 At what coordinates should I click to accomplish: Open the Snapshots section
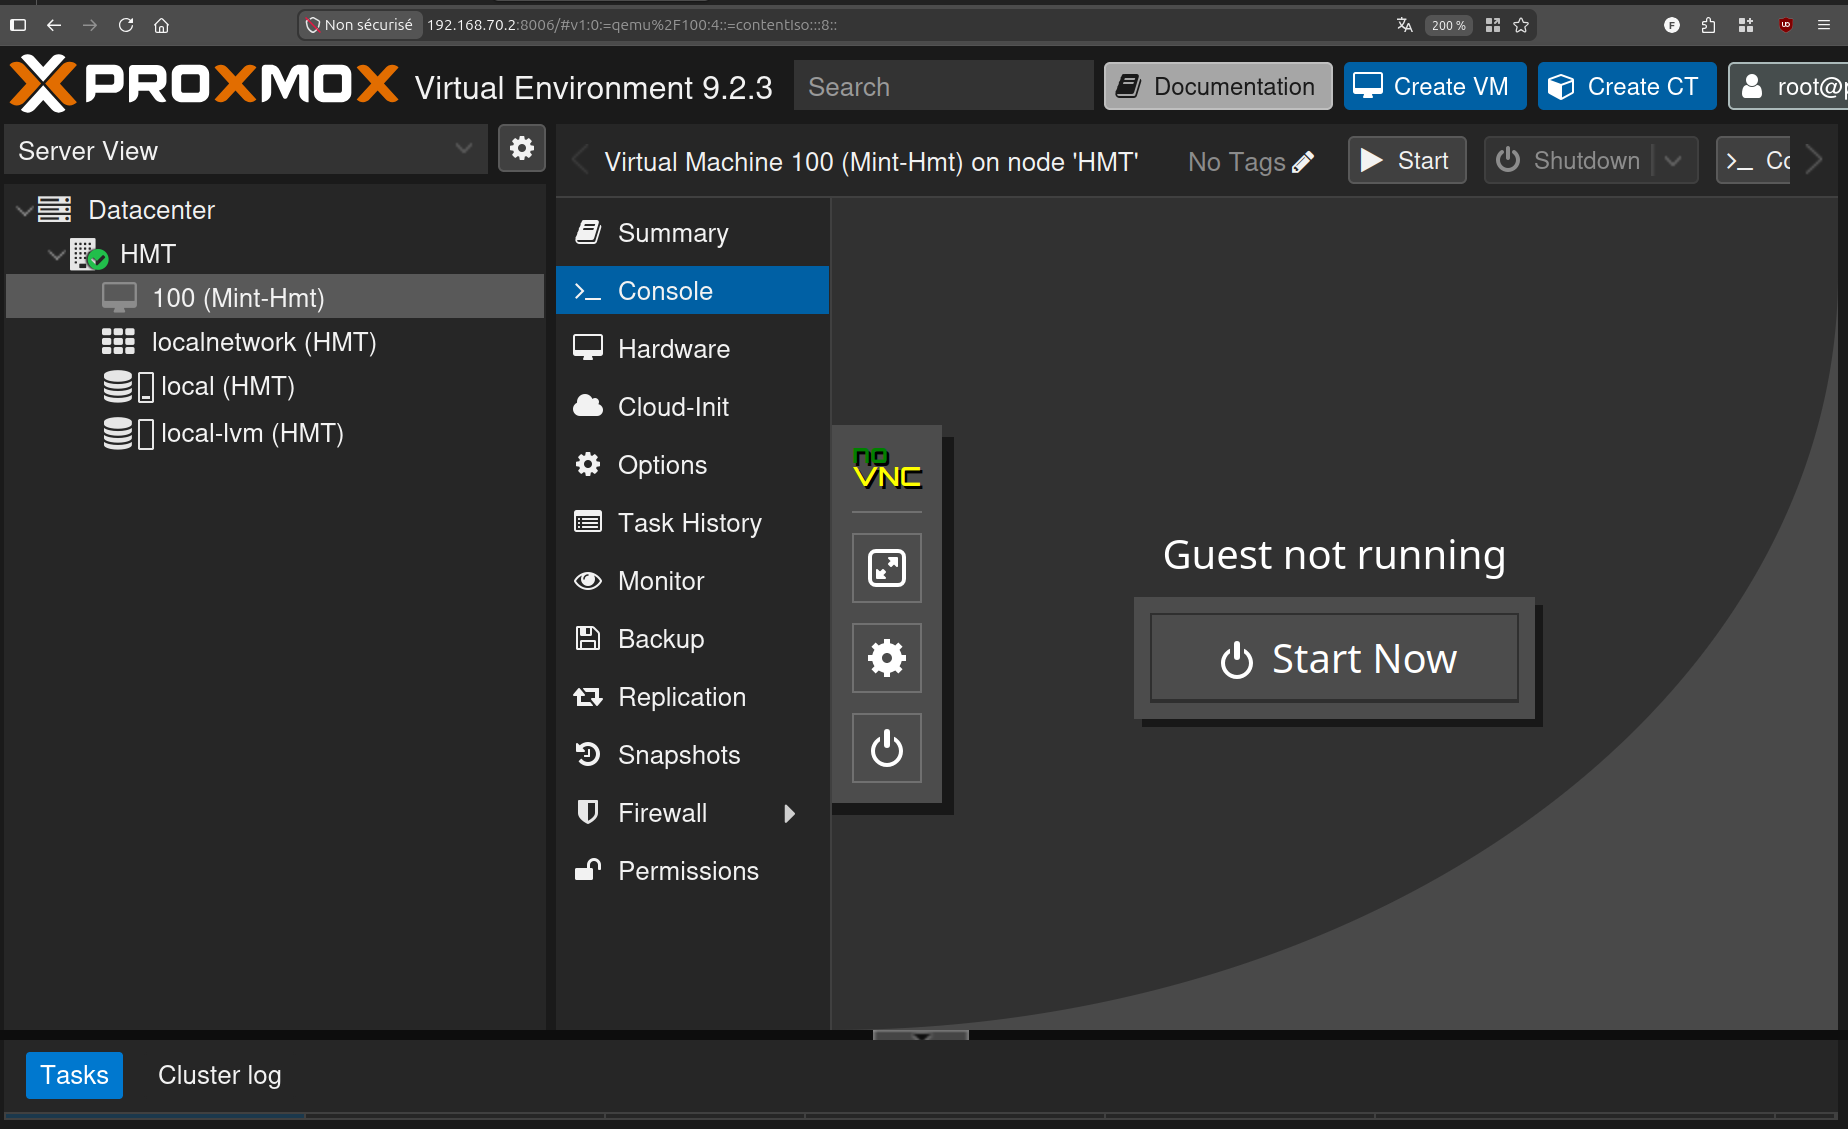pyautogui.click(x=692, y=755)
